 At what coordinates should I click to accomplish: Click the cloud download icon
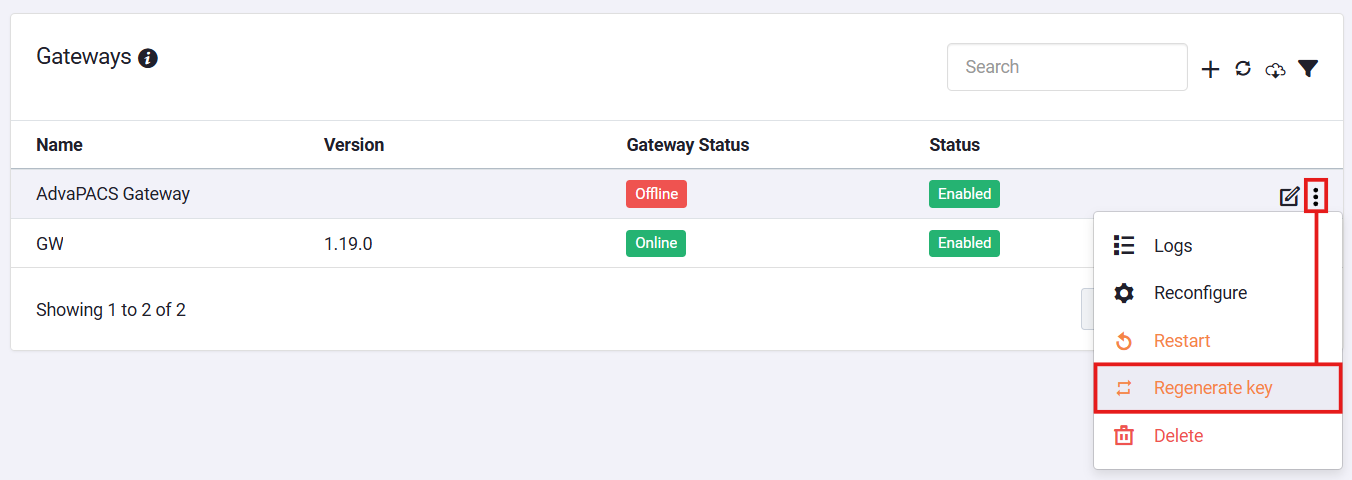point(1275,70)
